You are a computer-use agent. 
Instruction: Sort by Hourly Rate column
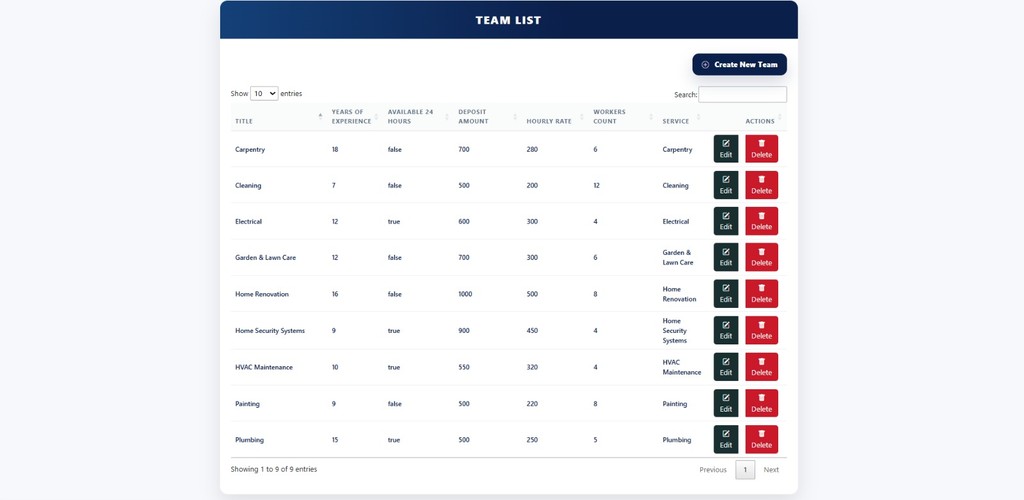pyautogui.click(x=554, y=117)
